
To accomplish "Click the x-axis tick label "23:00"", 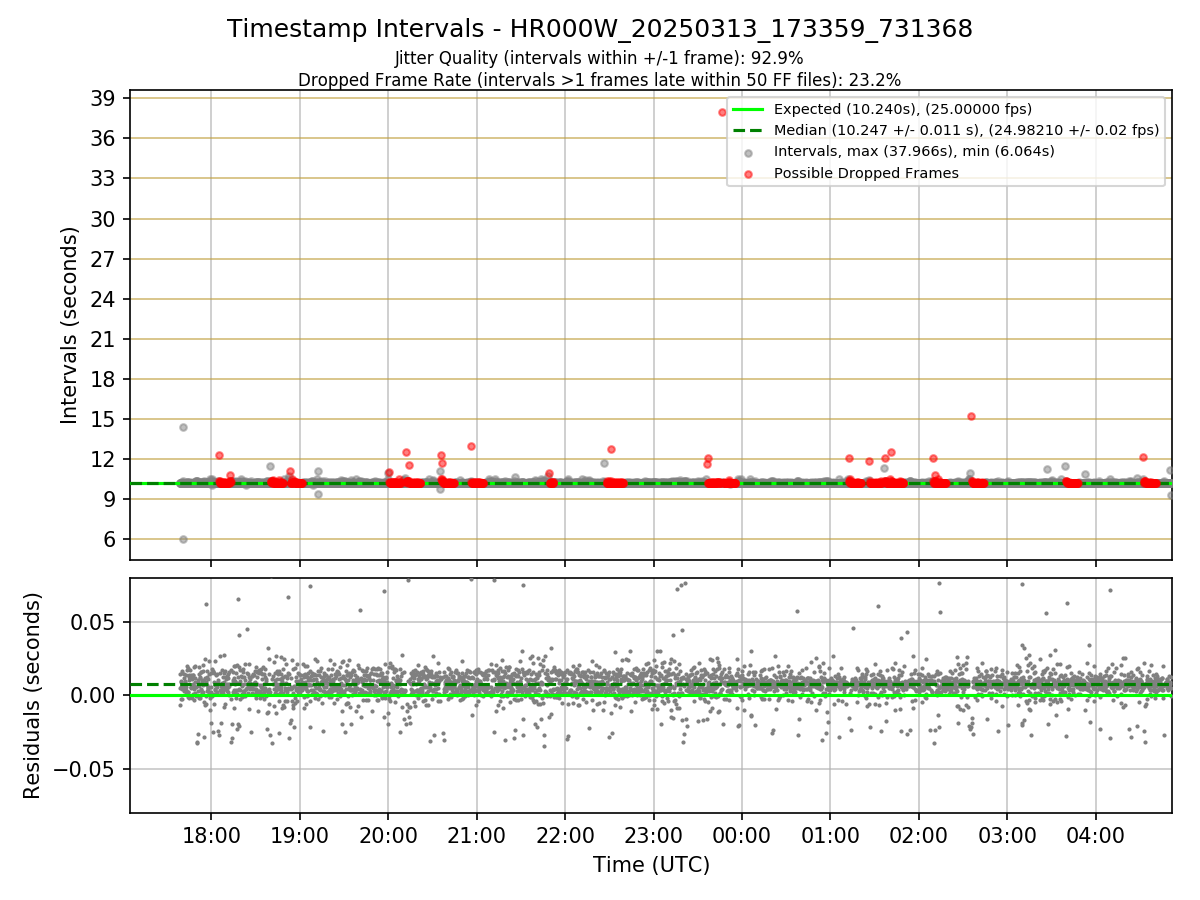I will click(x=653, y=834).
